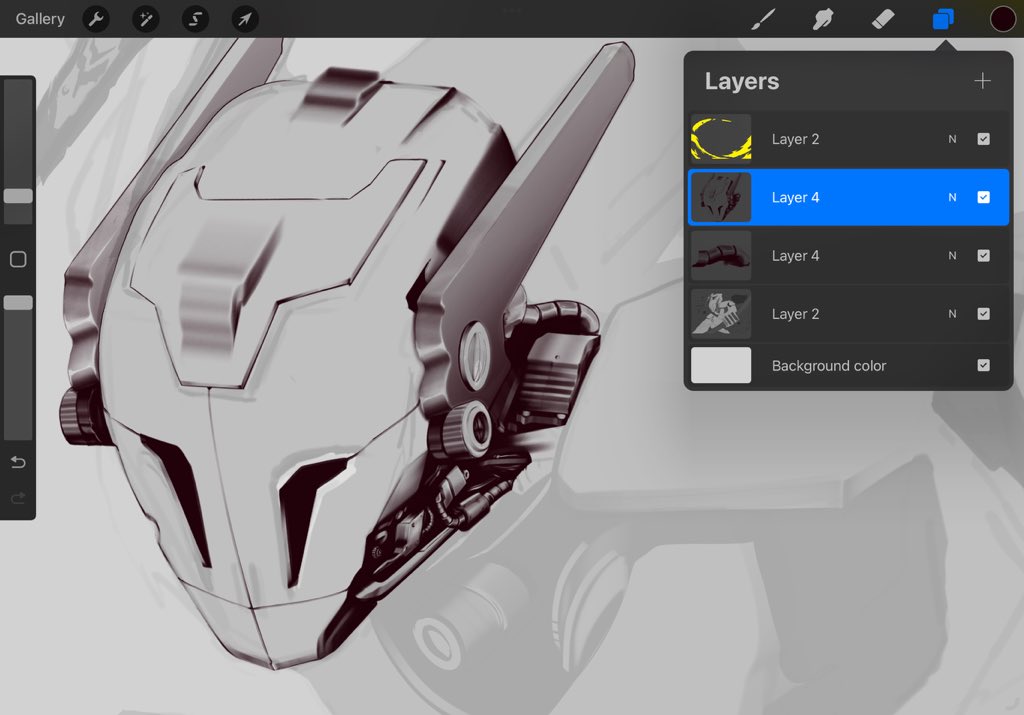Image resolution: width=1024 pixels, height=715 pixels.
Task: Open blend mode N for unselected Layer 4
Action: pyautogui.click(x=952, y=255)
